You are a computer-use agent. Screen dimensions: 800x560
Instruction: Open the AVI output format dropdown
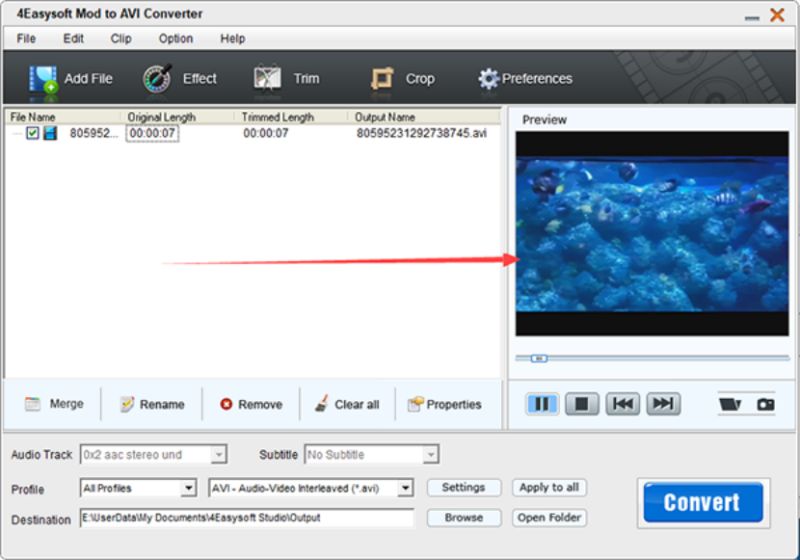405,488
